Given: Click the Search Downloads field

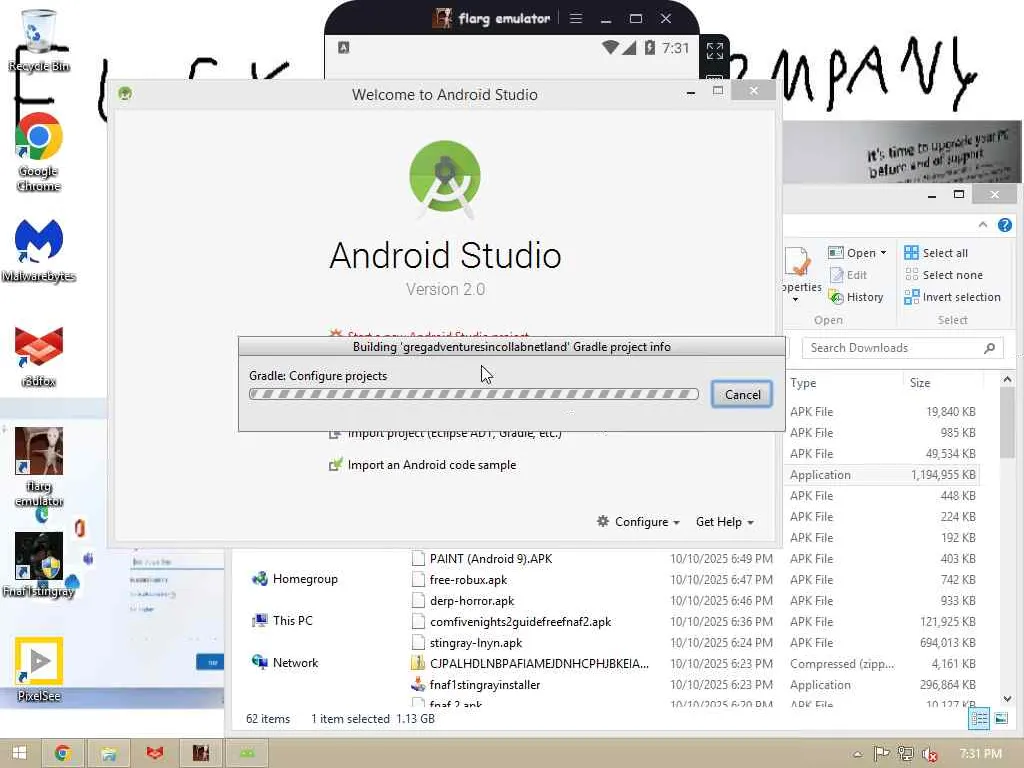Looking at the screenshot, I should click(x=903, y=348).
